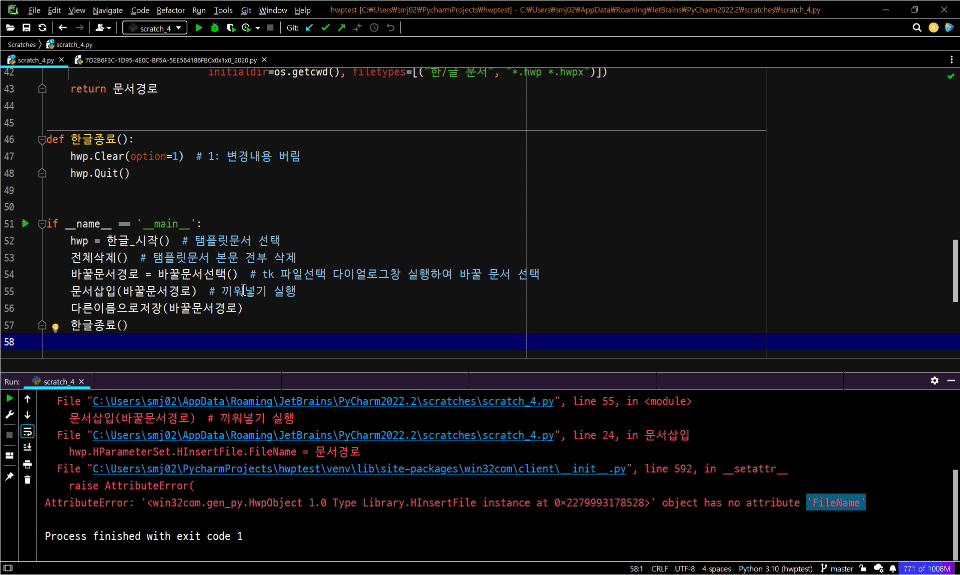This screenshot has height=575, width=960.
Task: Open Python 3.10 (hwptest) interpreter selector
Action: (775, 568)
